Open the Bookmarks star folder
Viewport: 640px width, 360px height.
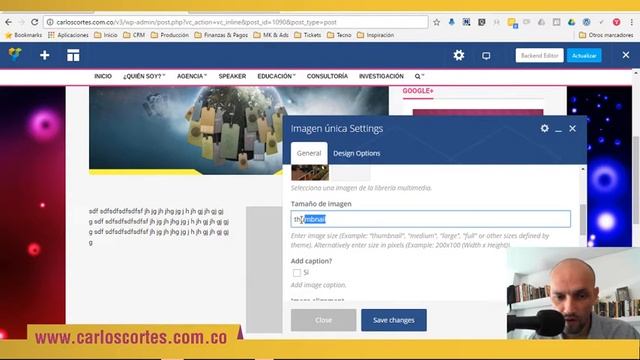[24, 35]
